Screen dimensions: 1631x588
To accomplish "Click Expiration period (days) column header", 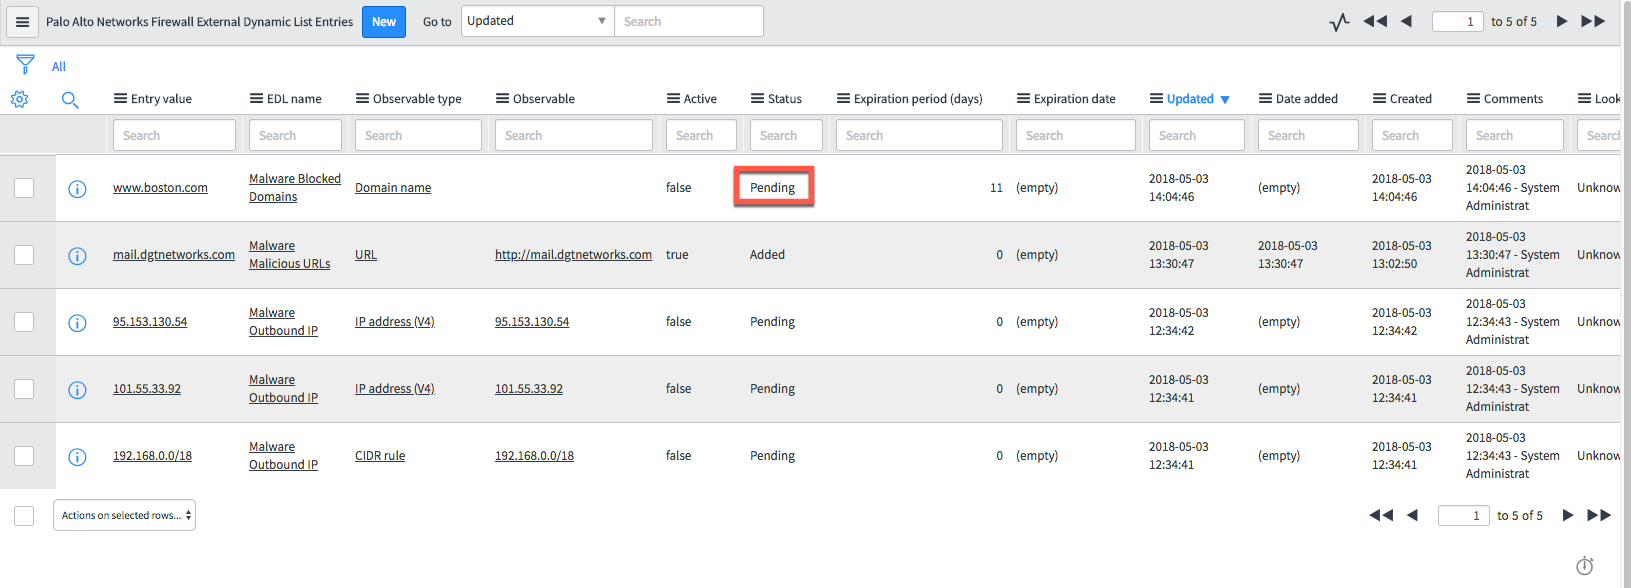I will [918, 99].
